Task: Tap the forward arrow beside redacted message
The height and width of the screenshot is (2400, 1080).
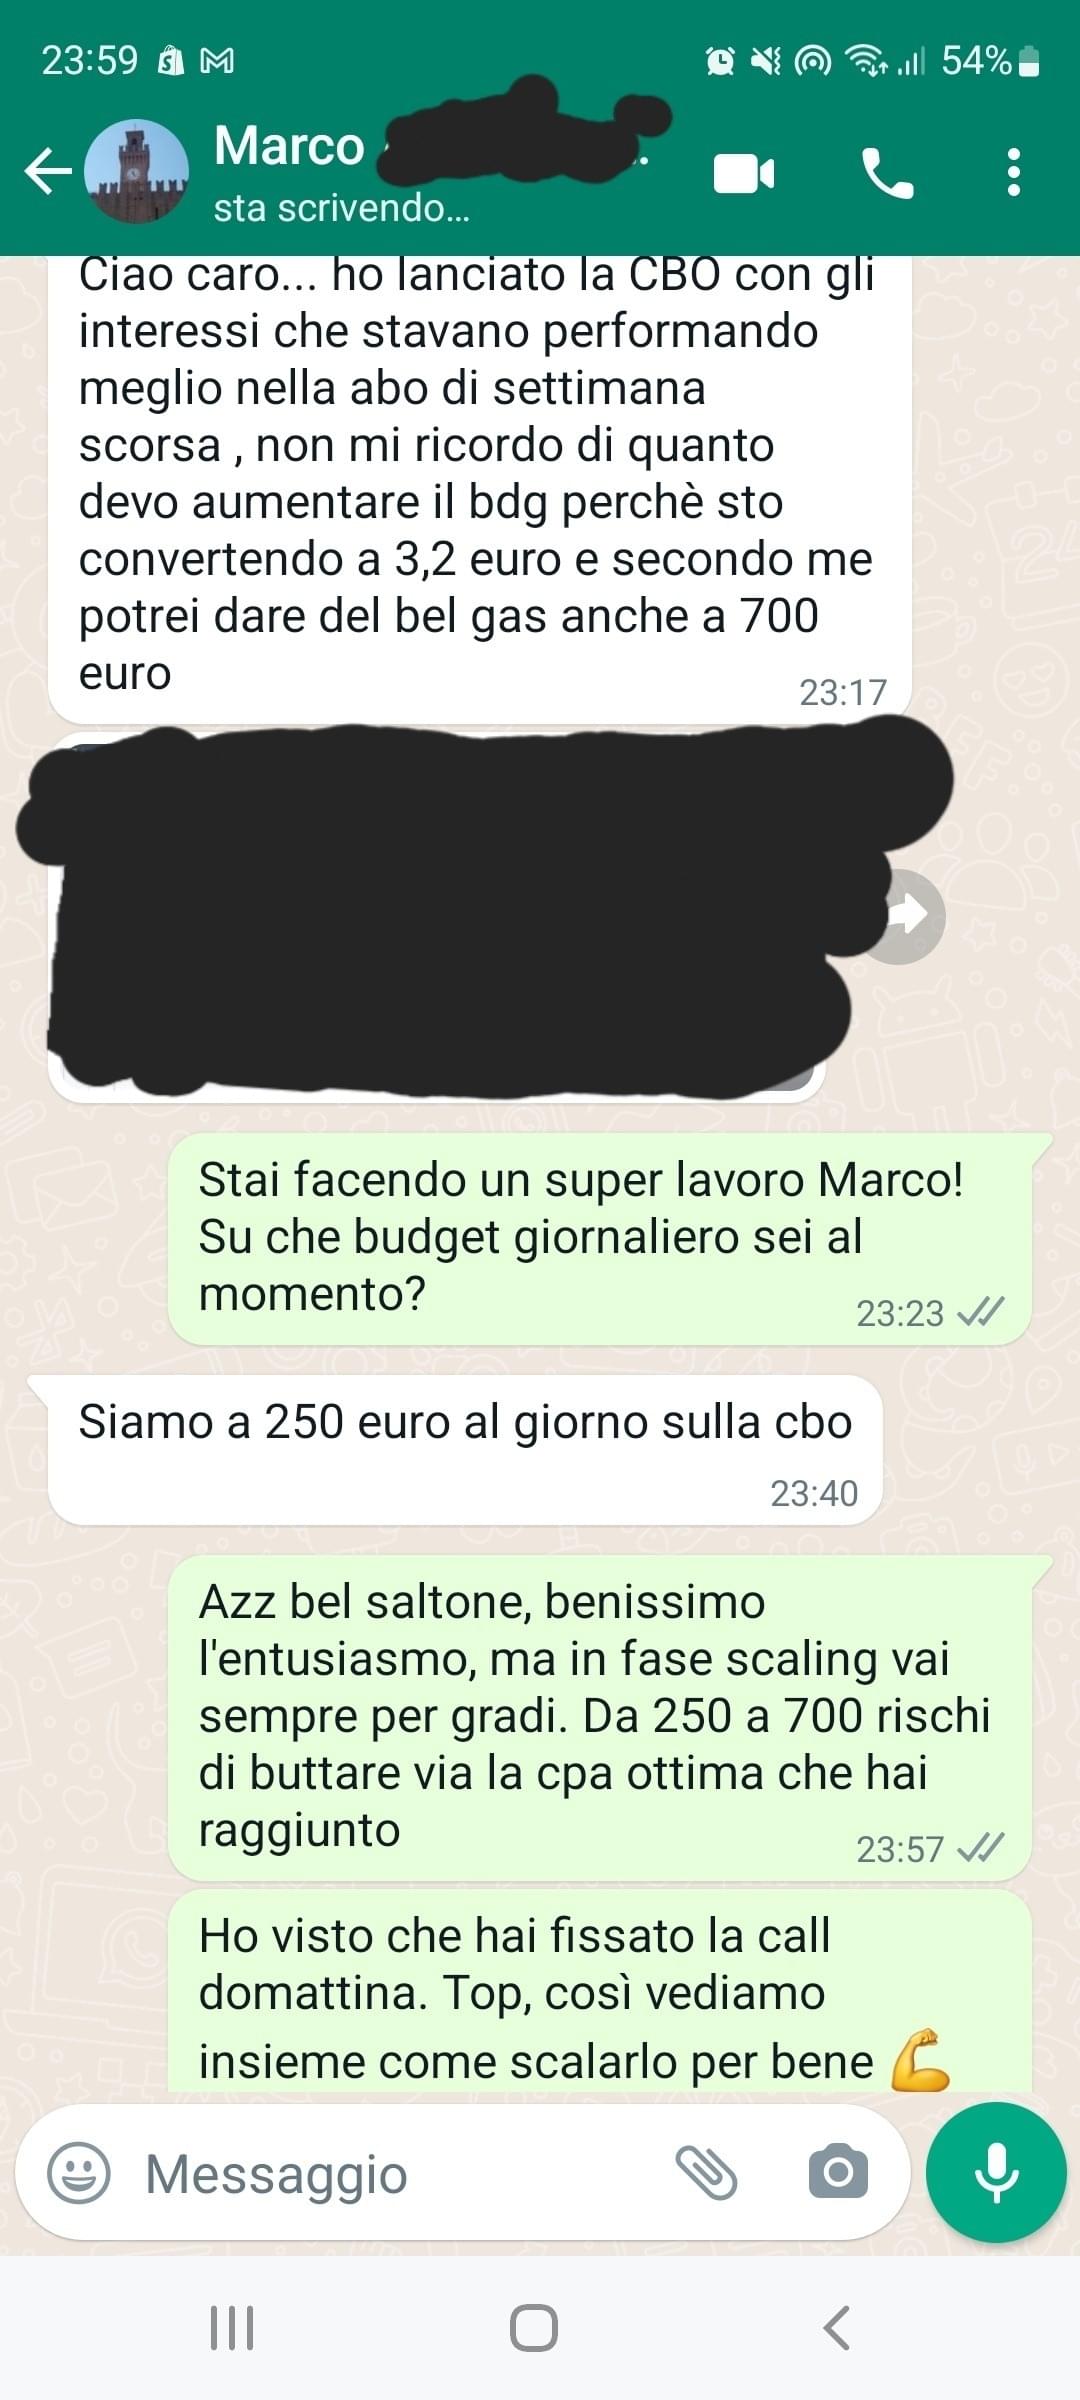Action: pos(905,915)
